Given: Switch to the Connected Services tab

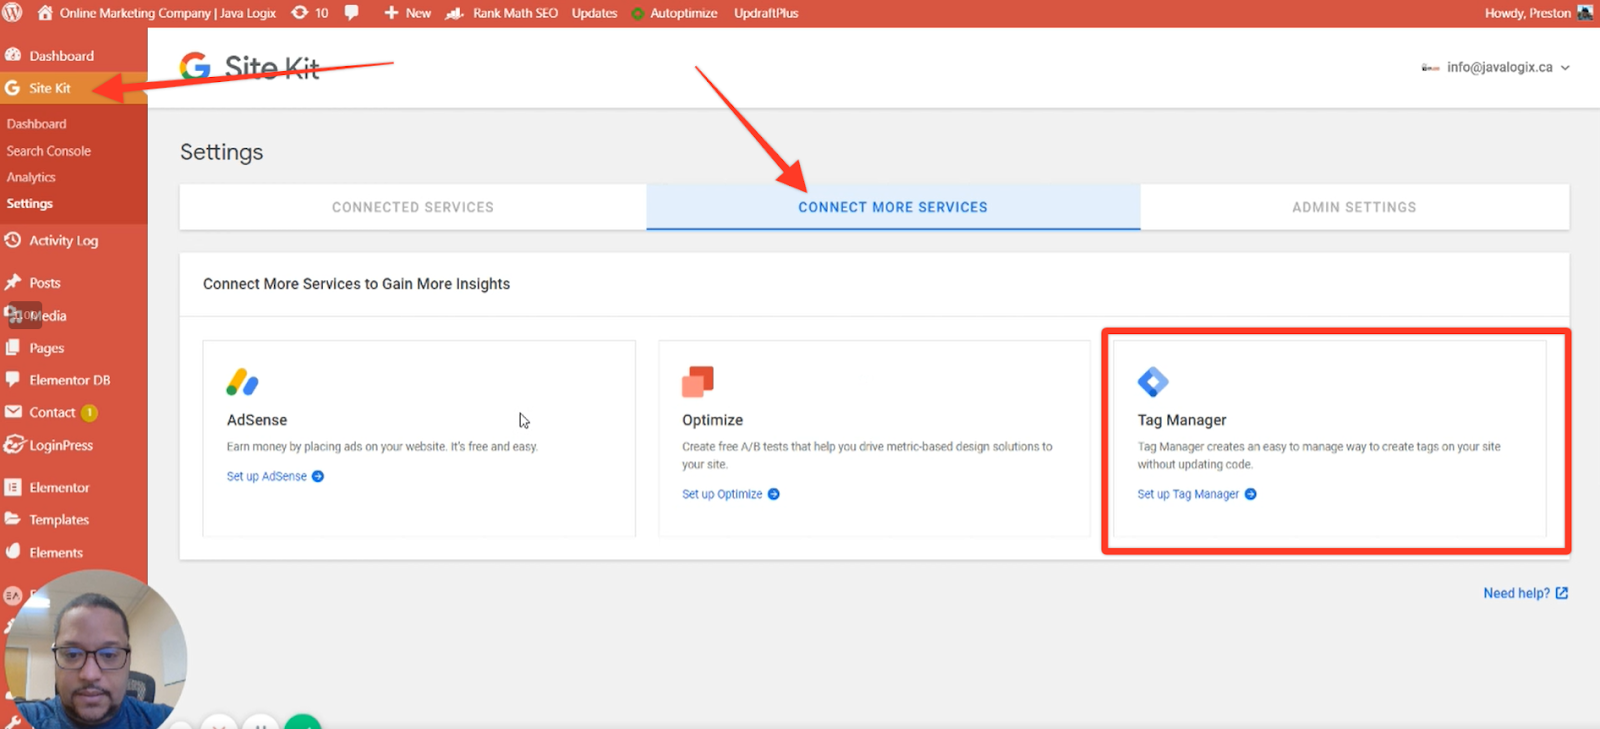Looking at the screenshot, I should pyautogui.click(x=413, y=207).
